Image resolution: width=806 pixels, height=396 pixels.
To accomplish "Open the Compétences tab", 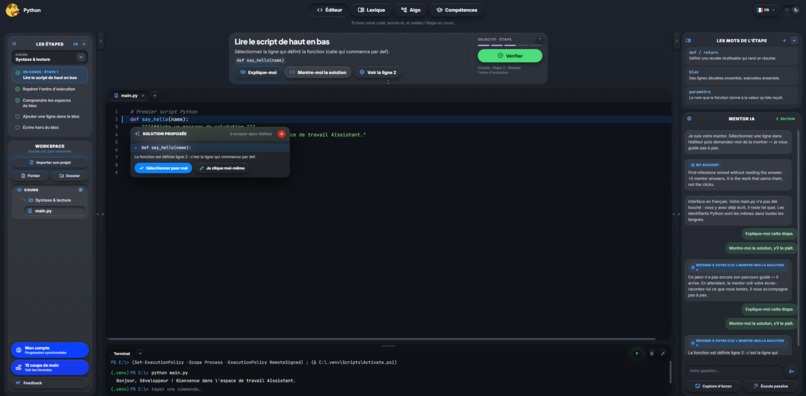I will click(456, 10).
